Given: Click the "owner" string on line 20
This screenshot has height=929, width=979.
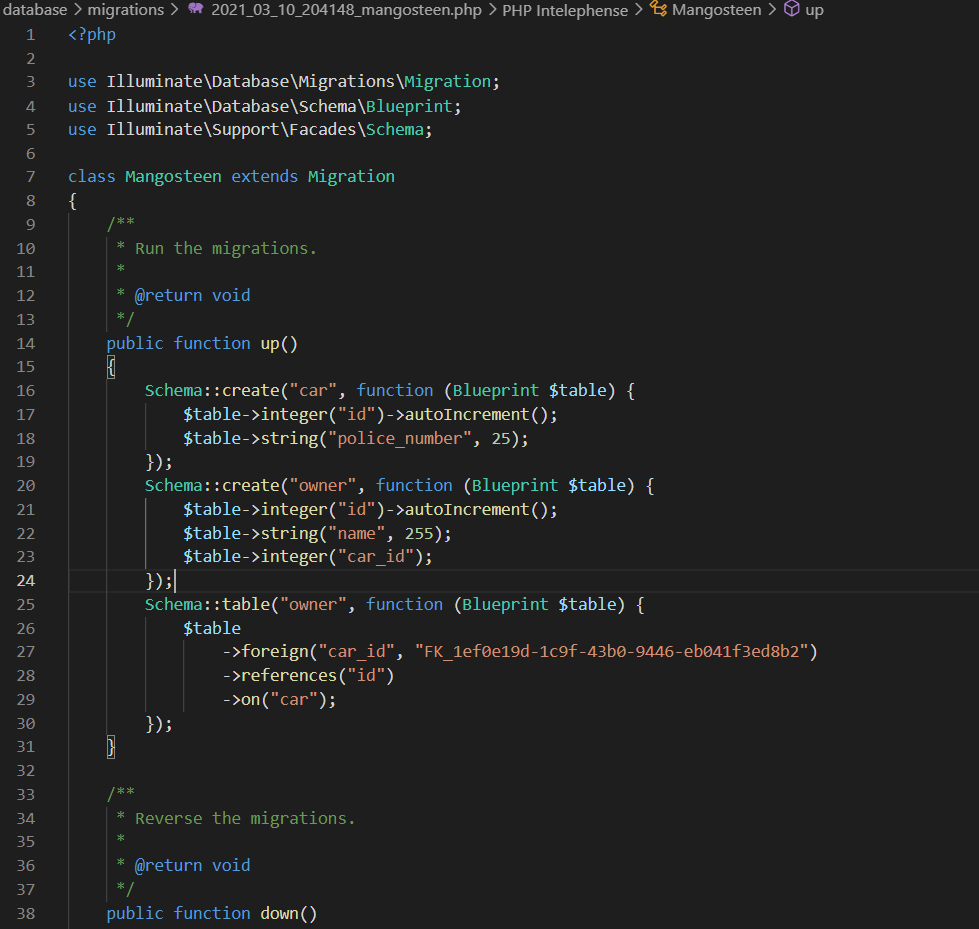Looking at the screenshot, I should pyautogui.click(x=323, y=486).
